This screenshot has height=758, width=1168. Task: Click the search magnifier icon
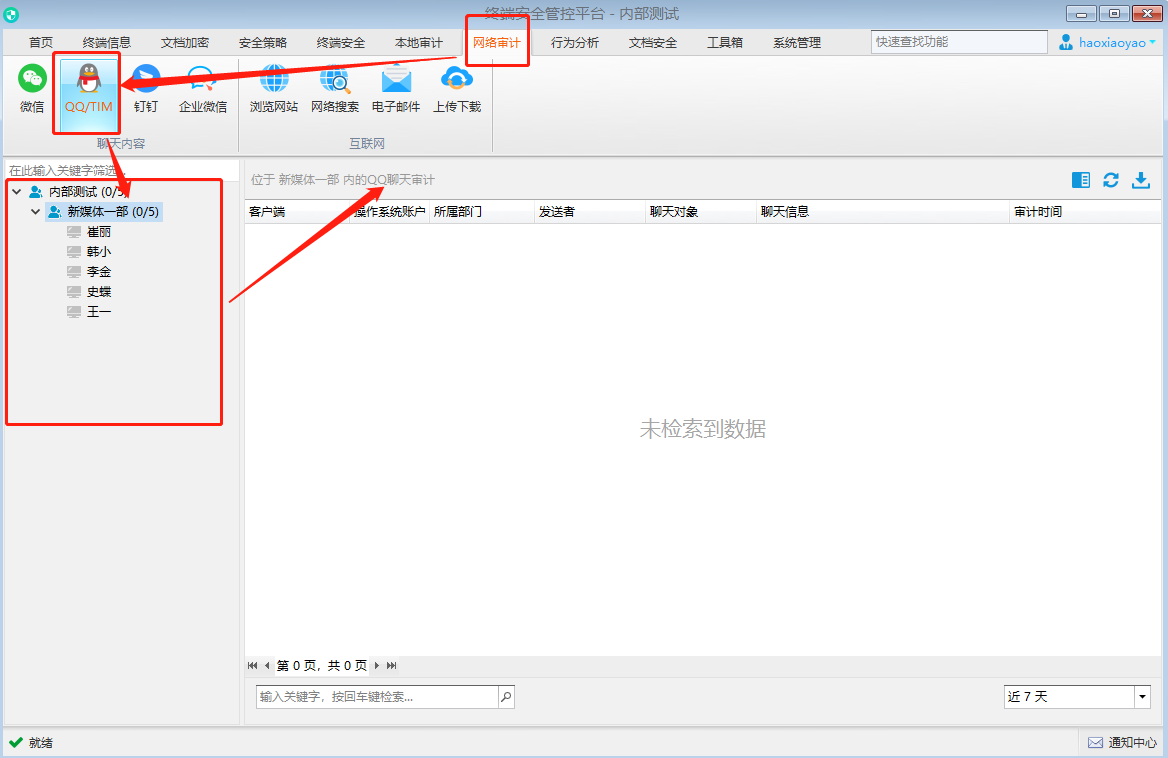point(507,697)
